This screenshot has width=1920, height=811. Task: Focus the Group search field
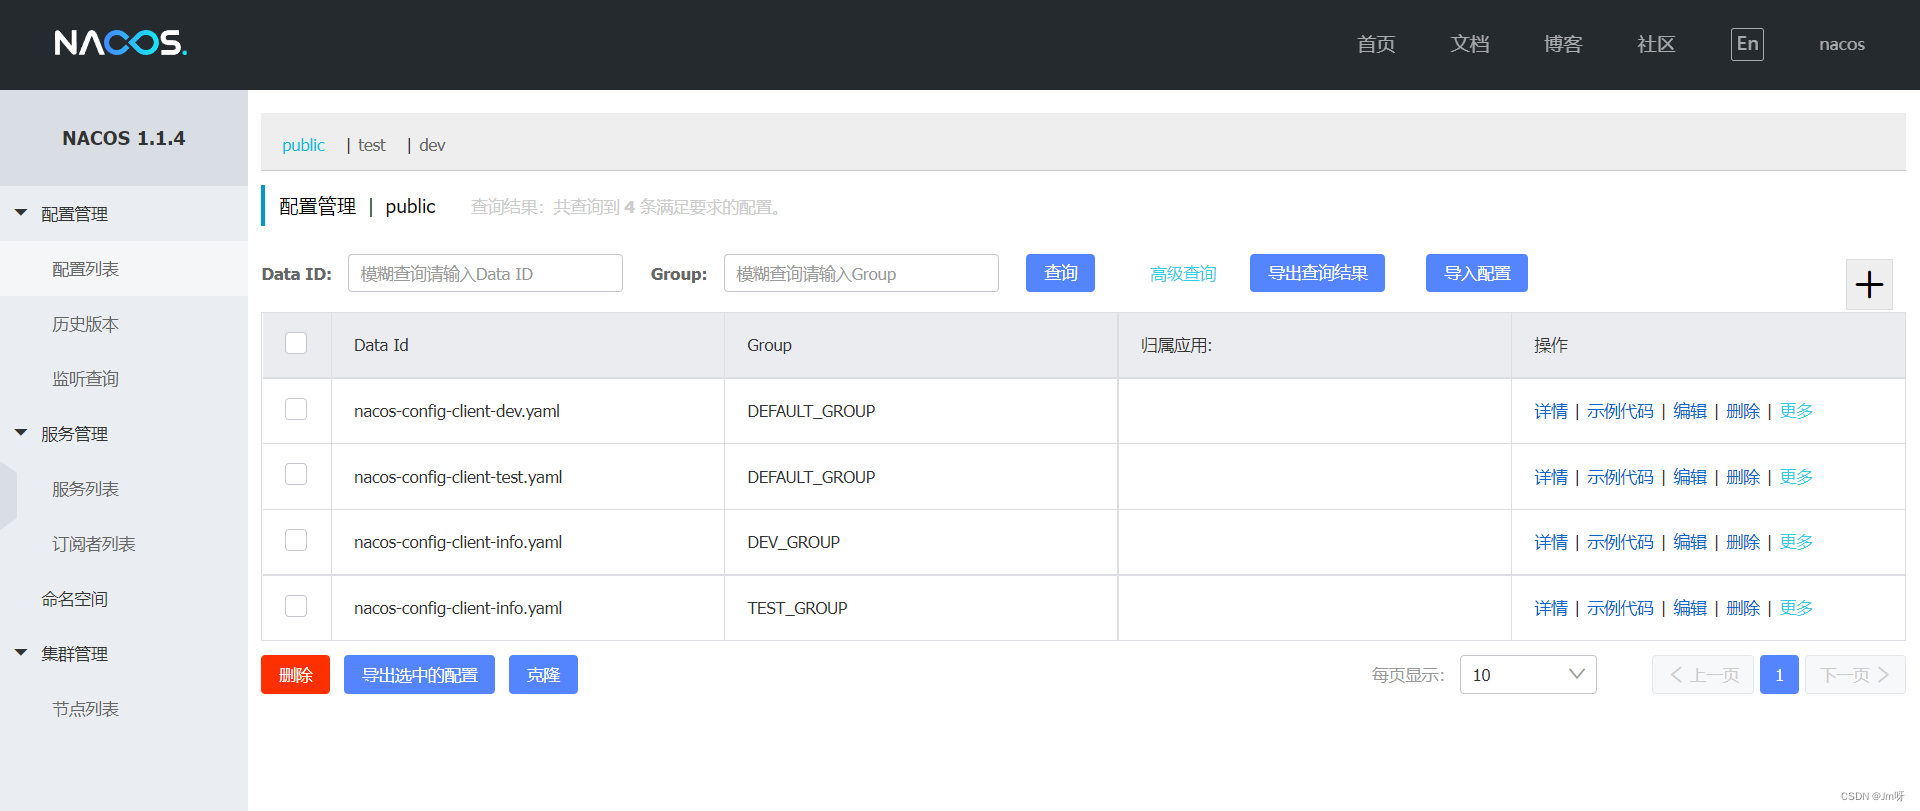click(861, 273)
